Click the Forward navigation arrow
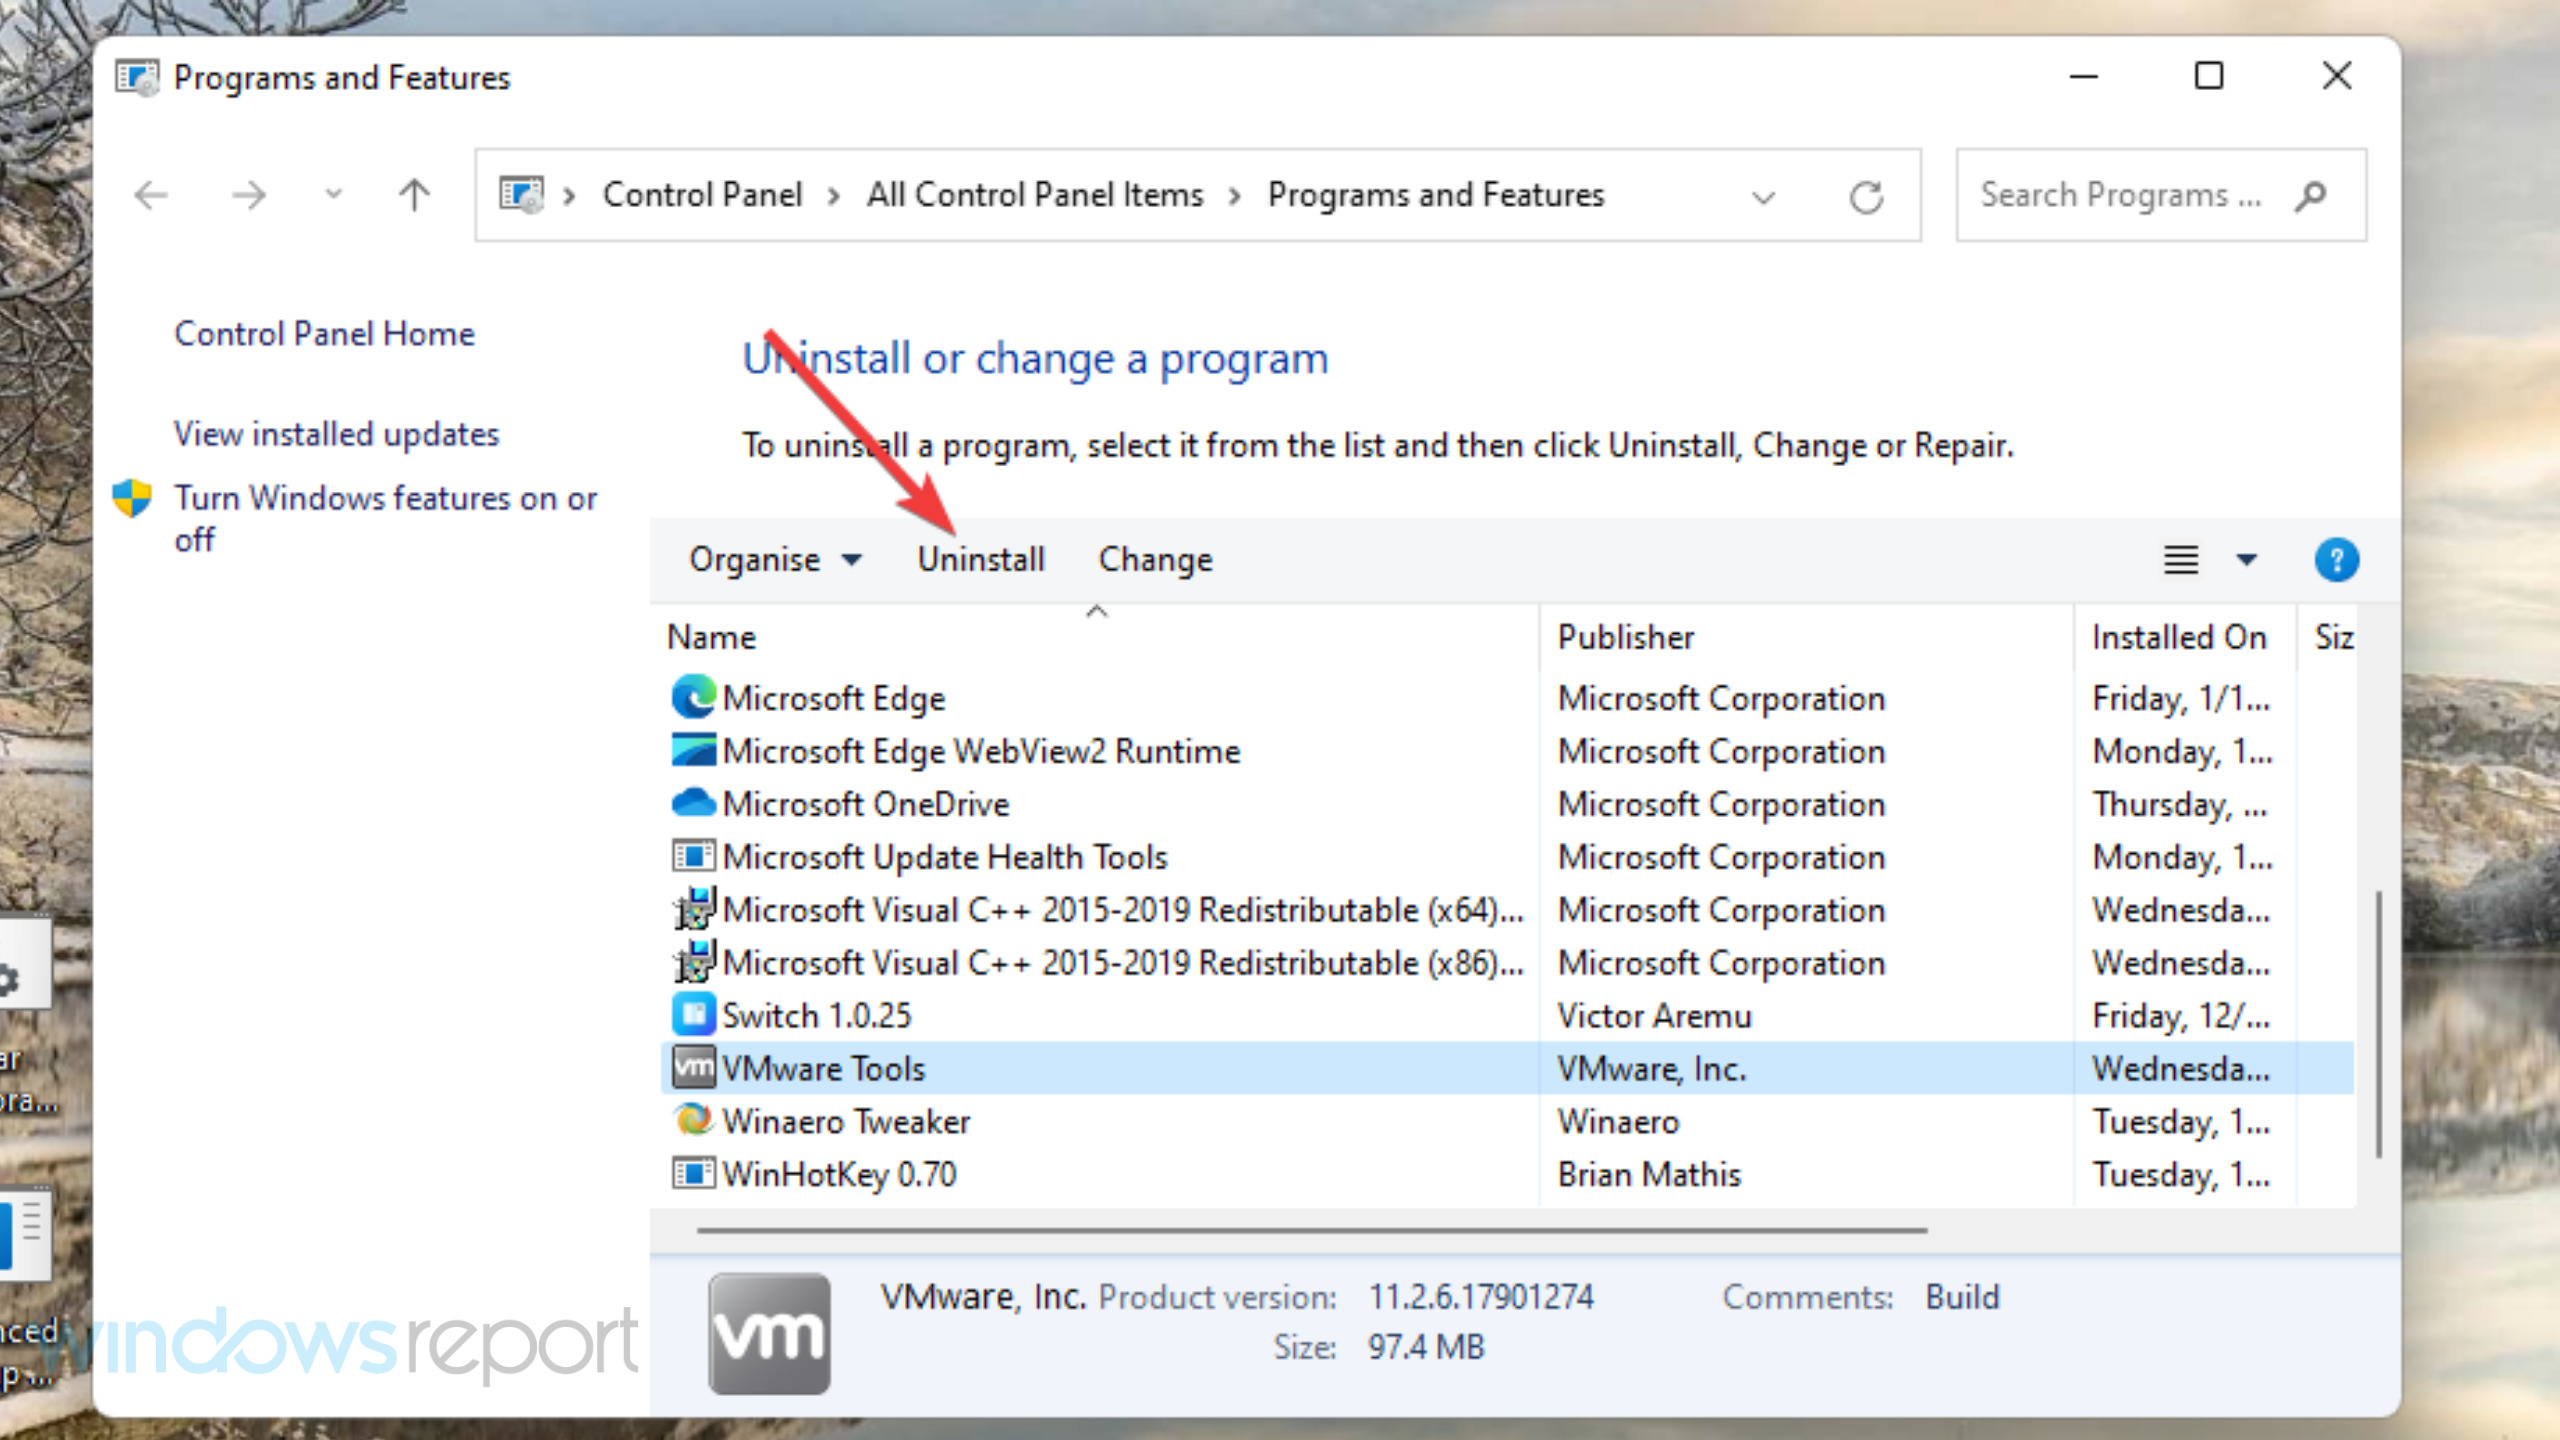The width and height of the screenshot is (2560, 1440). 249,195
